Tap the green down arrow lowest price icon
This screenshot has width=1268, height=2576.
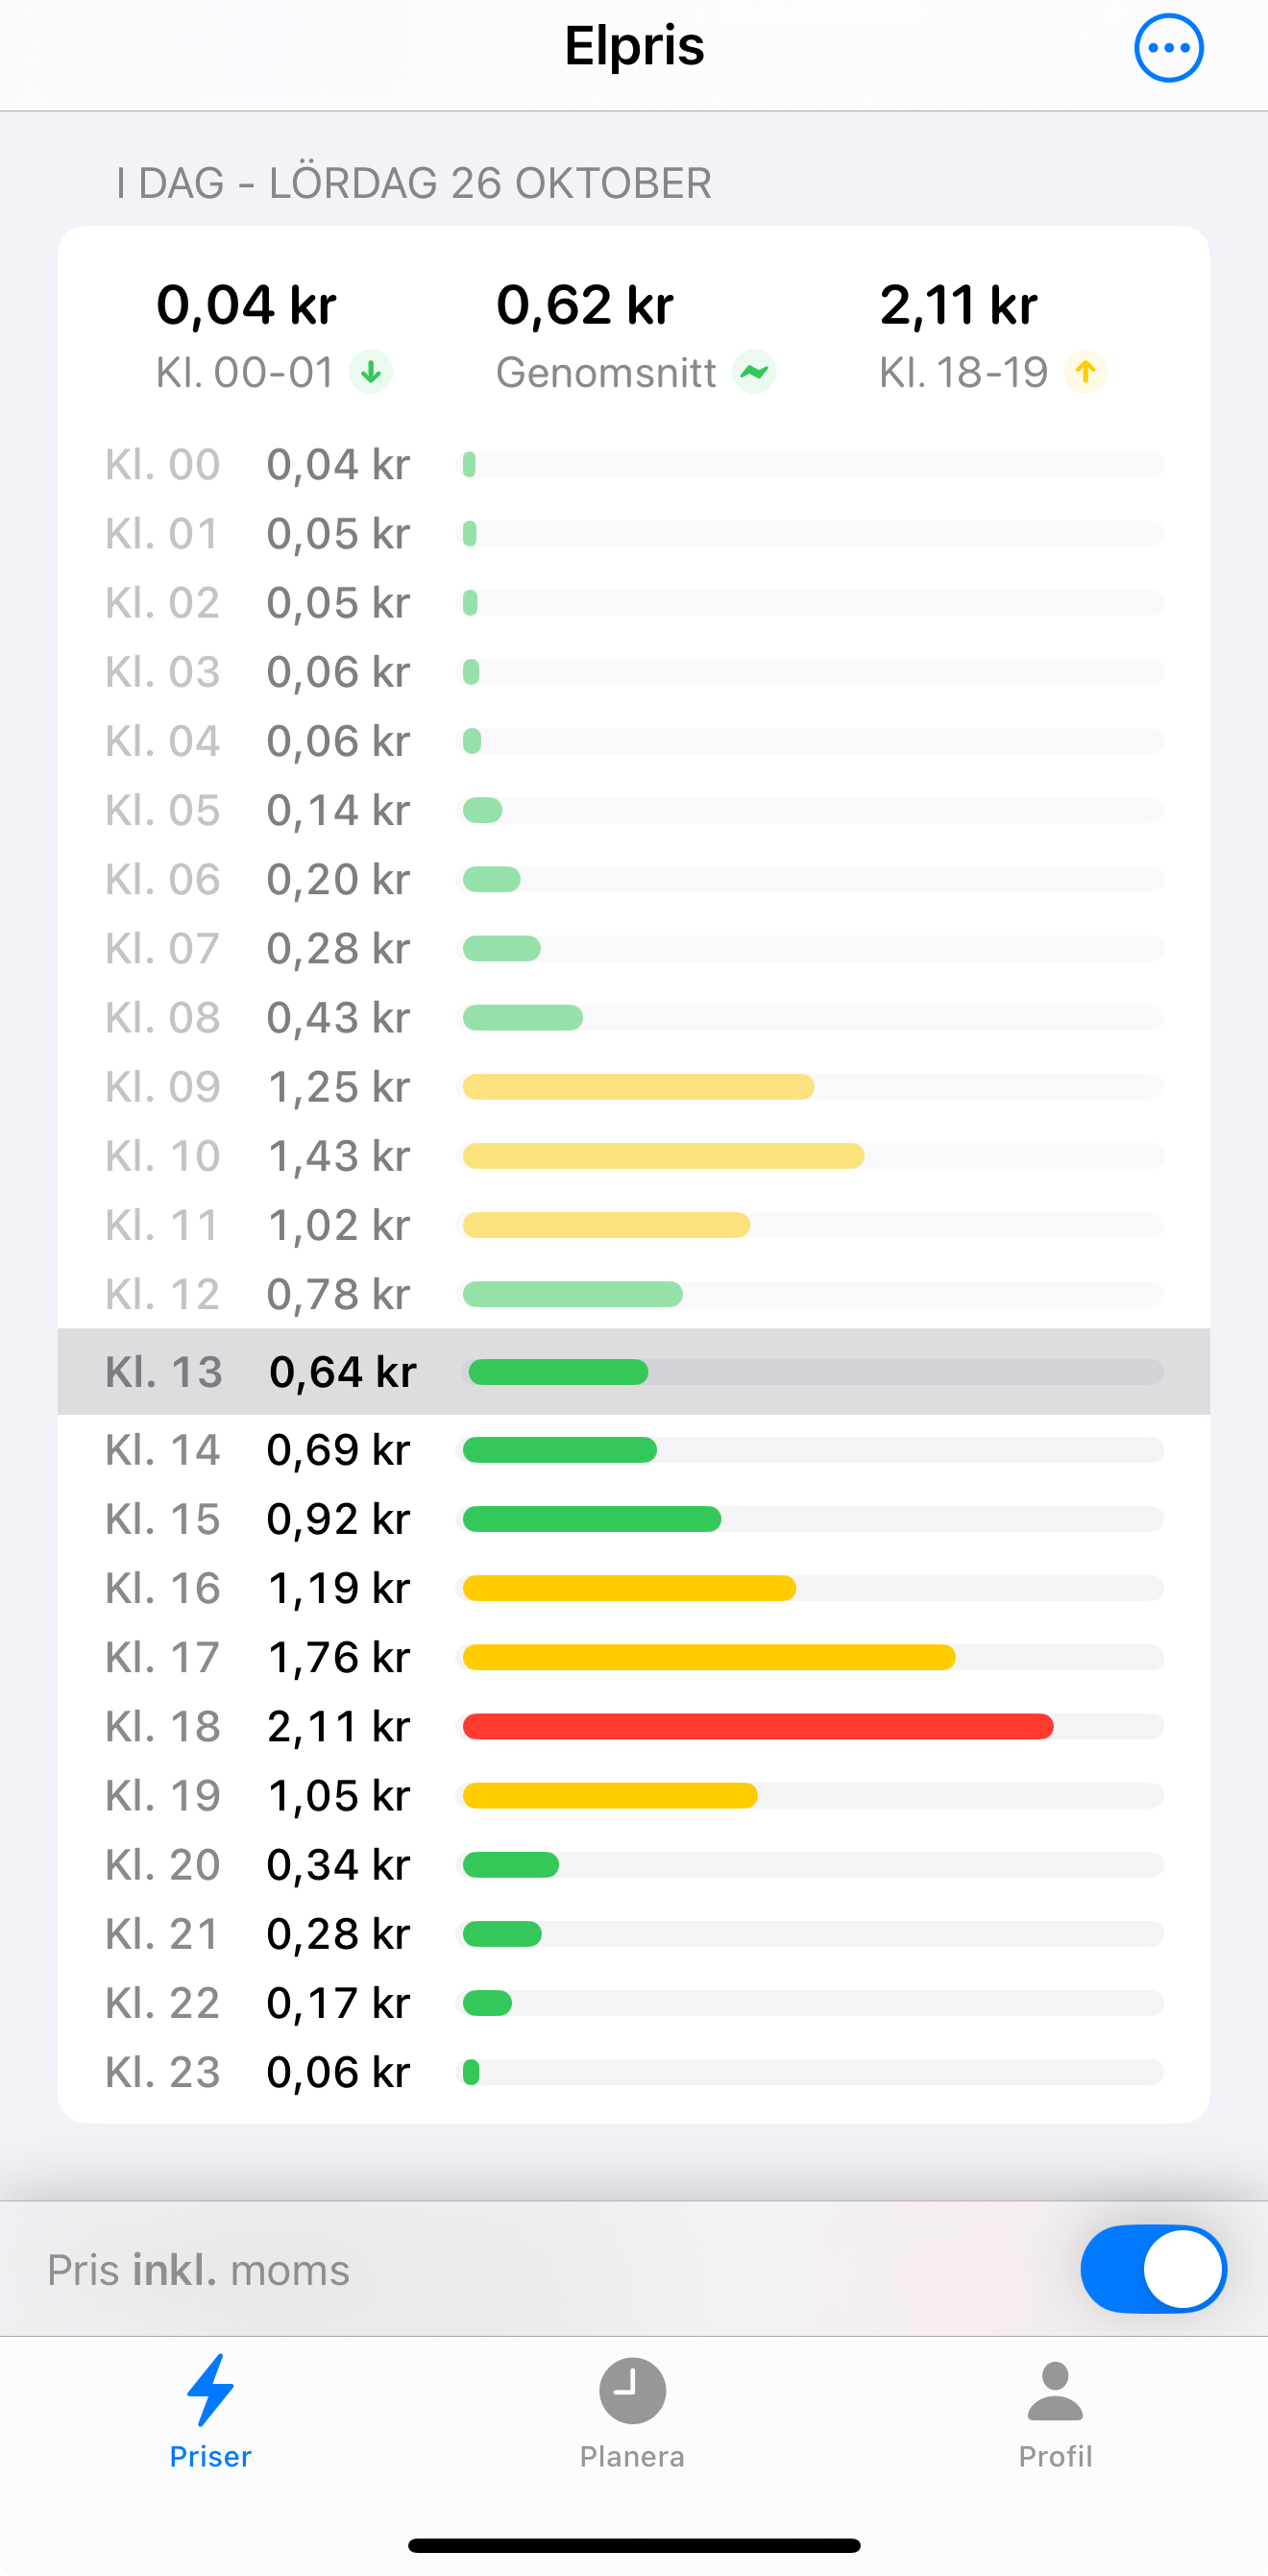pyautogui.click(x=371, y=373)
